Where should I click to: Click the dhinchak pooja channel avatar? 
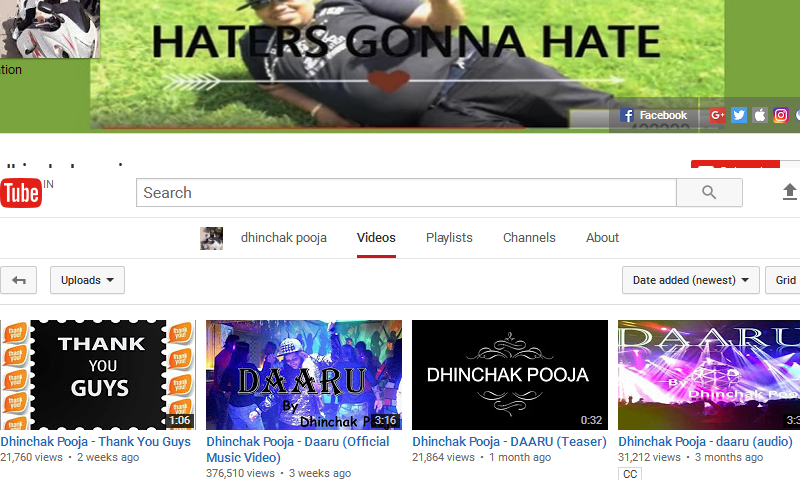[x=211, y=238]
